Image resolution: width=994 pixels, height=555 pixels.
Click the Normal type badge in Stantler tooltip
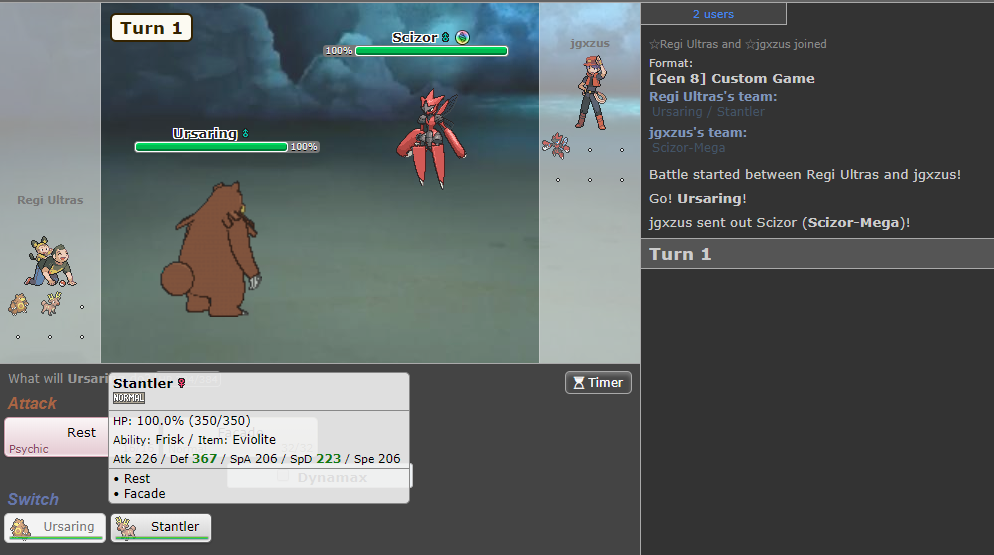pyautogui.click(x=129, y=398)
